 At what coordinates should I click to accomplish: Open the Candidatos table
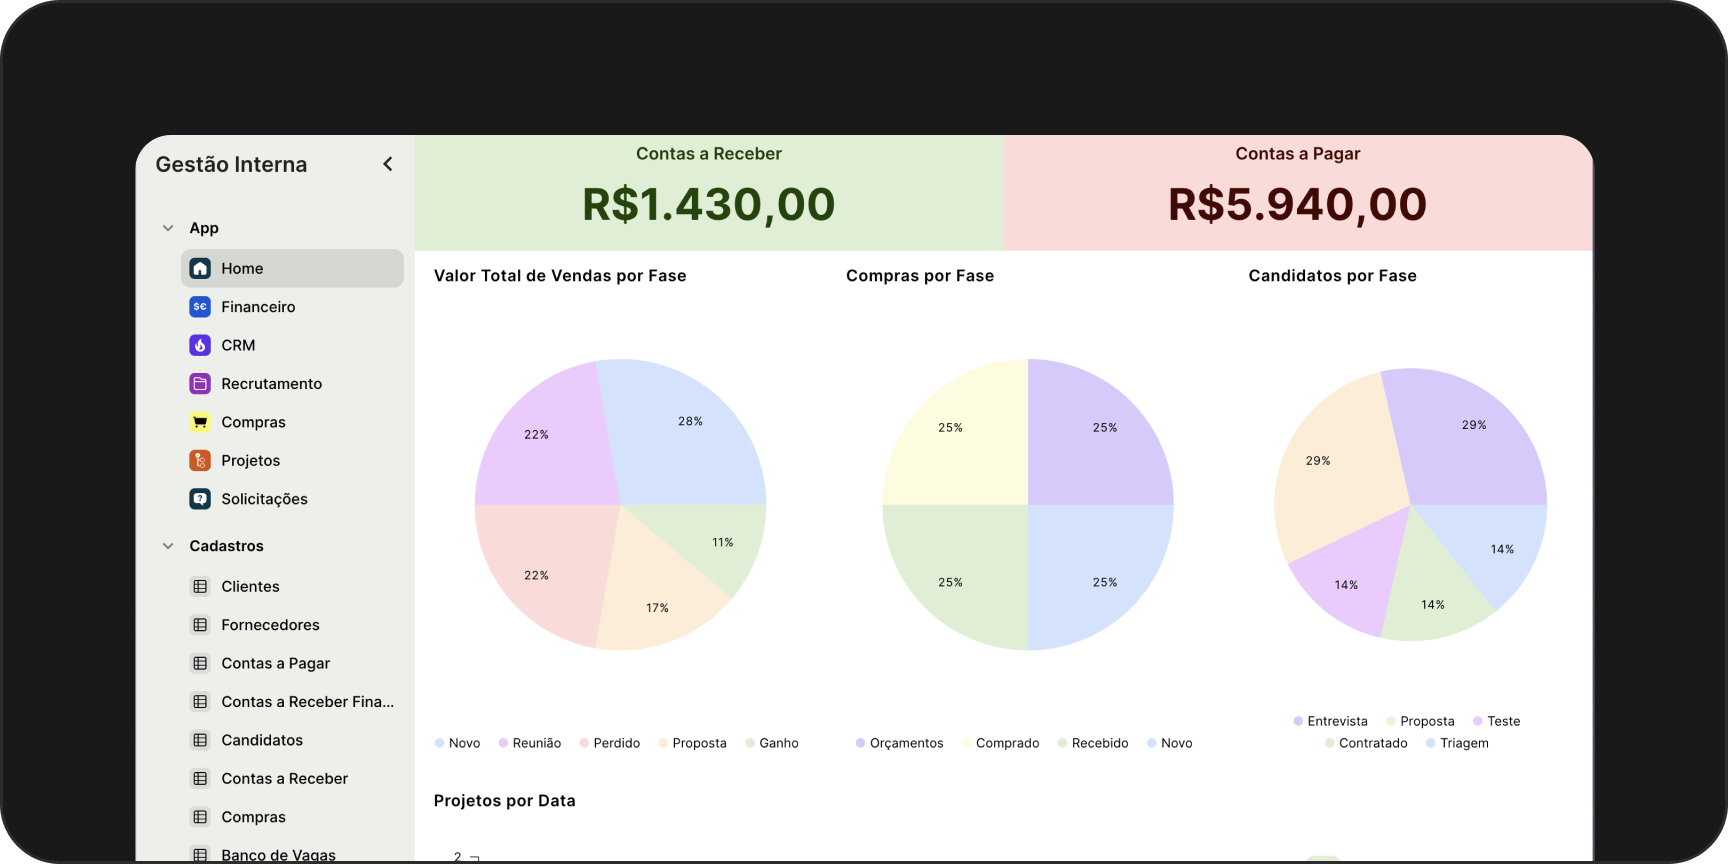pyautogui.click(x=262, y=740)
